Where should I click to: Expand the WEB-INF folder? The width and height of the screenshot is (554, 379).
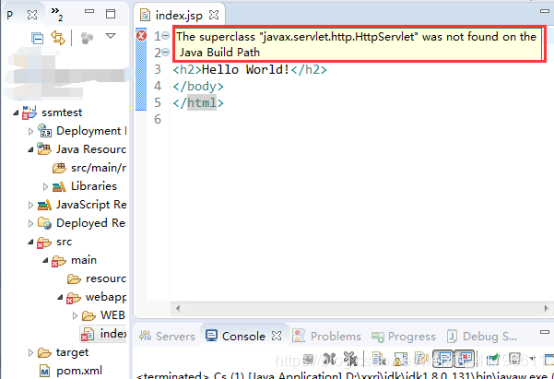coord(75,315)
